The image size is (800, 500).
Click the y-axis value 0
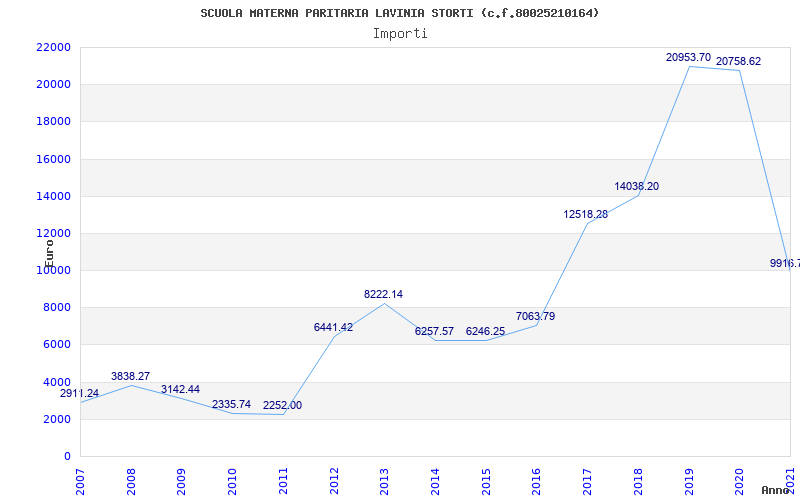(67, 457)
